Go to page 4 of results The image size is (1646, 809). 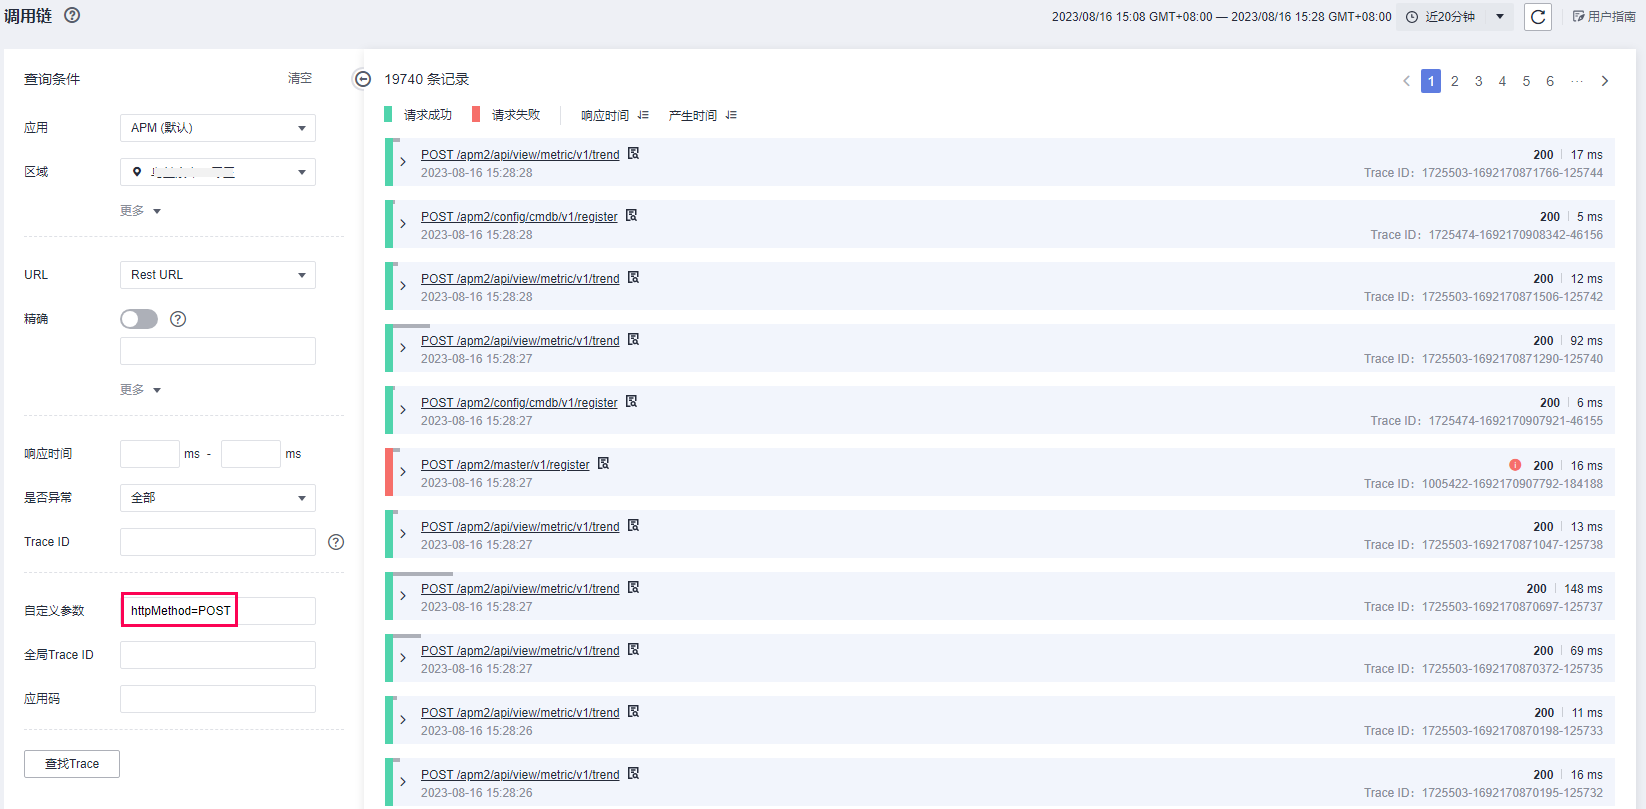click(1502, 81)
